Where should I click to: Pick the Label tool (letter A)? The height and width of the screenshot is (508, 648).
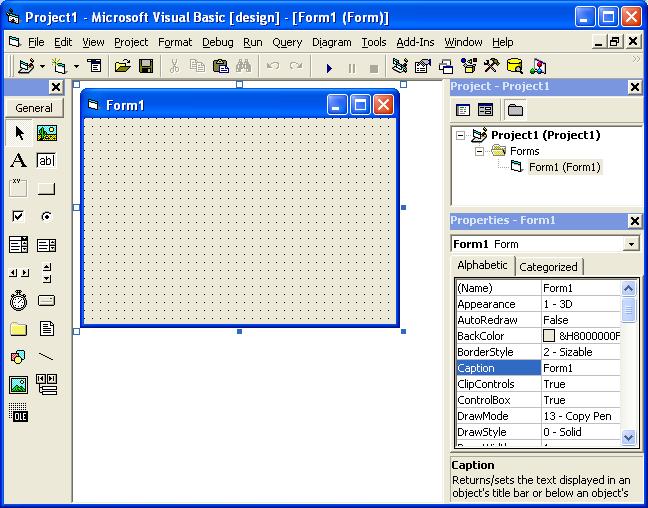18,160
